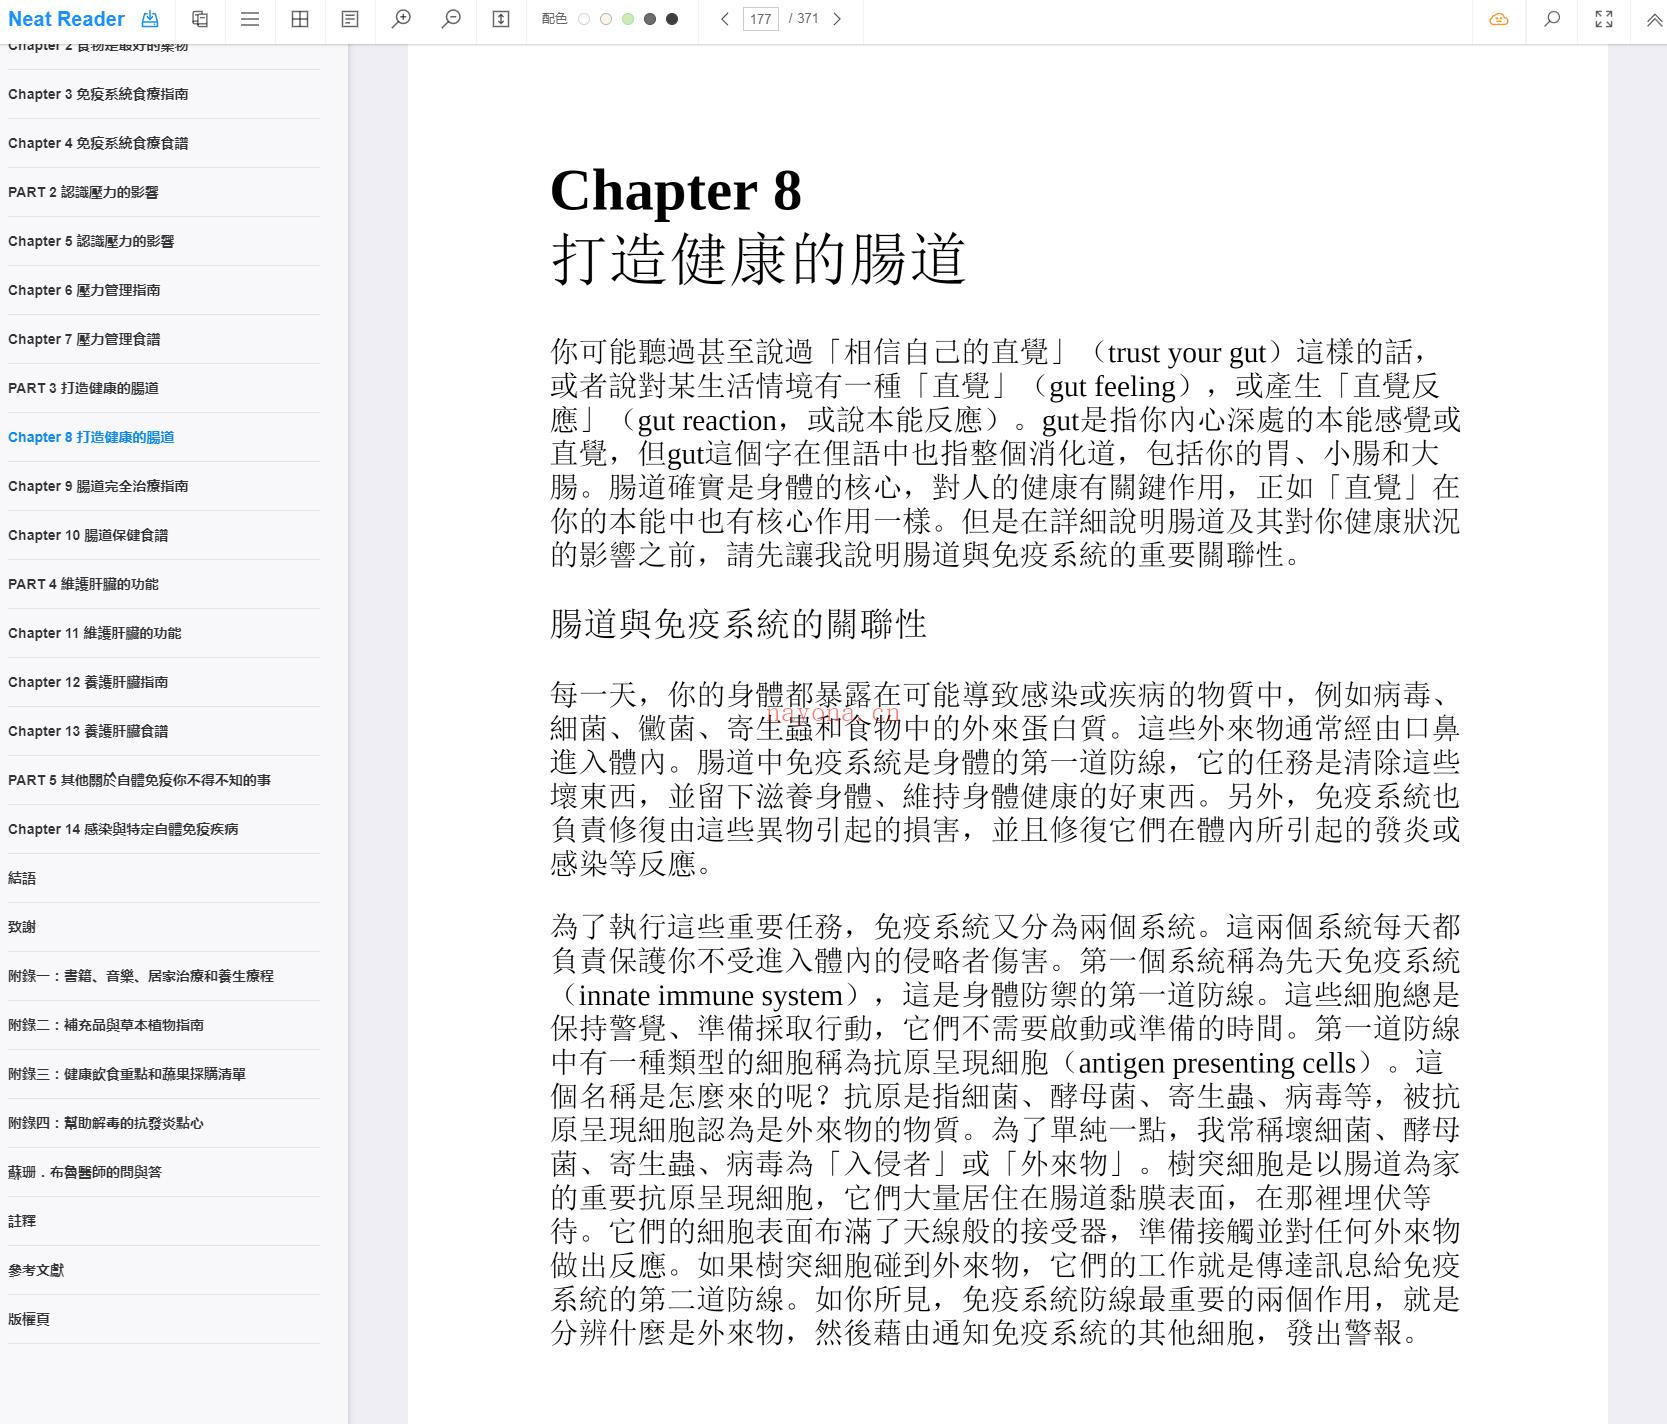Zoom out with magnifier minus icon

pos(451,19)
